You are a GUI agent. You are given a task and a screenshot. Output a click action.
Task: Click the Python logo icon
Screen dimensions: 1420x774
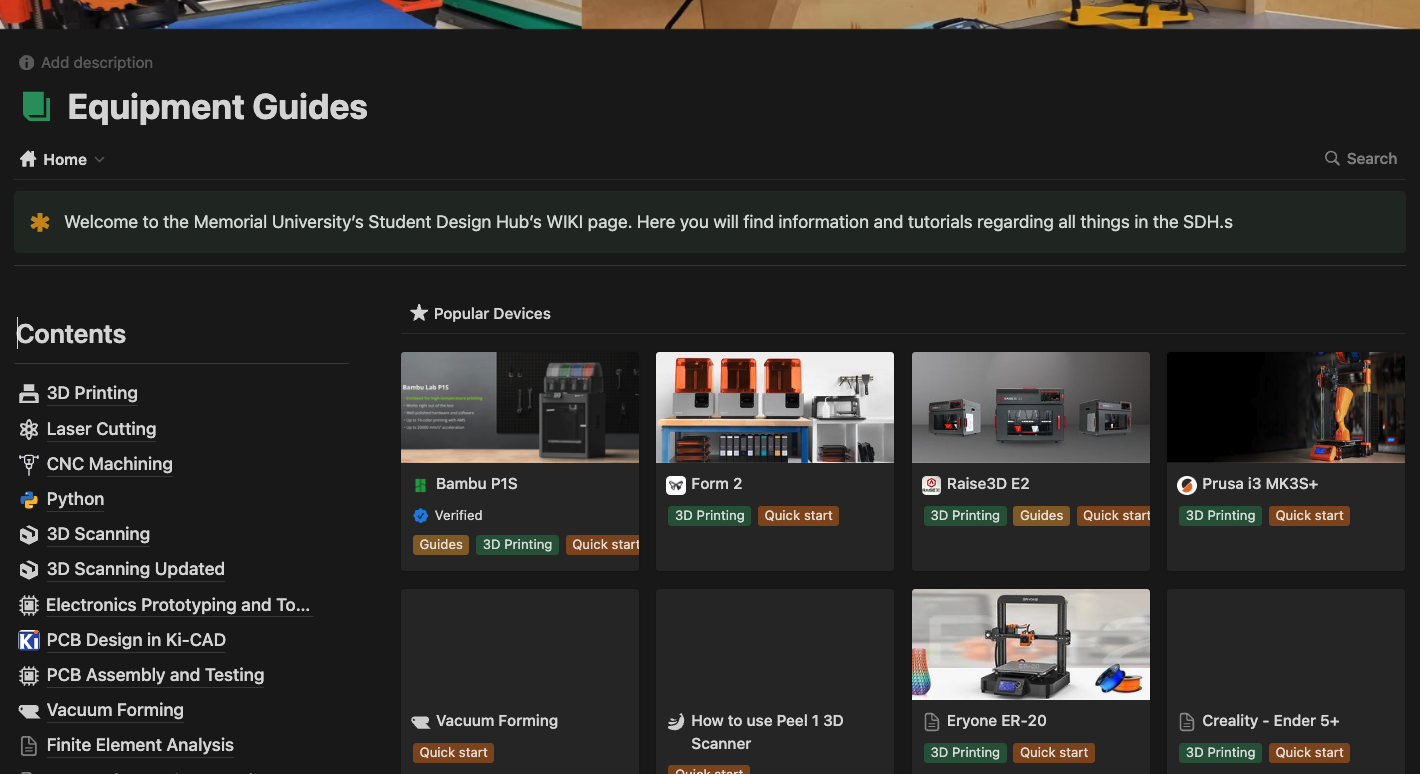click(29, 499)
